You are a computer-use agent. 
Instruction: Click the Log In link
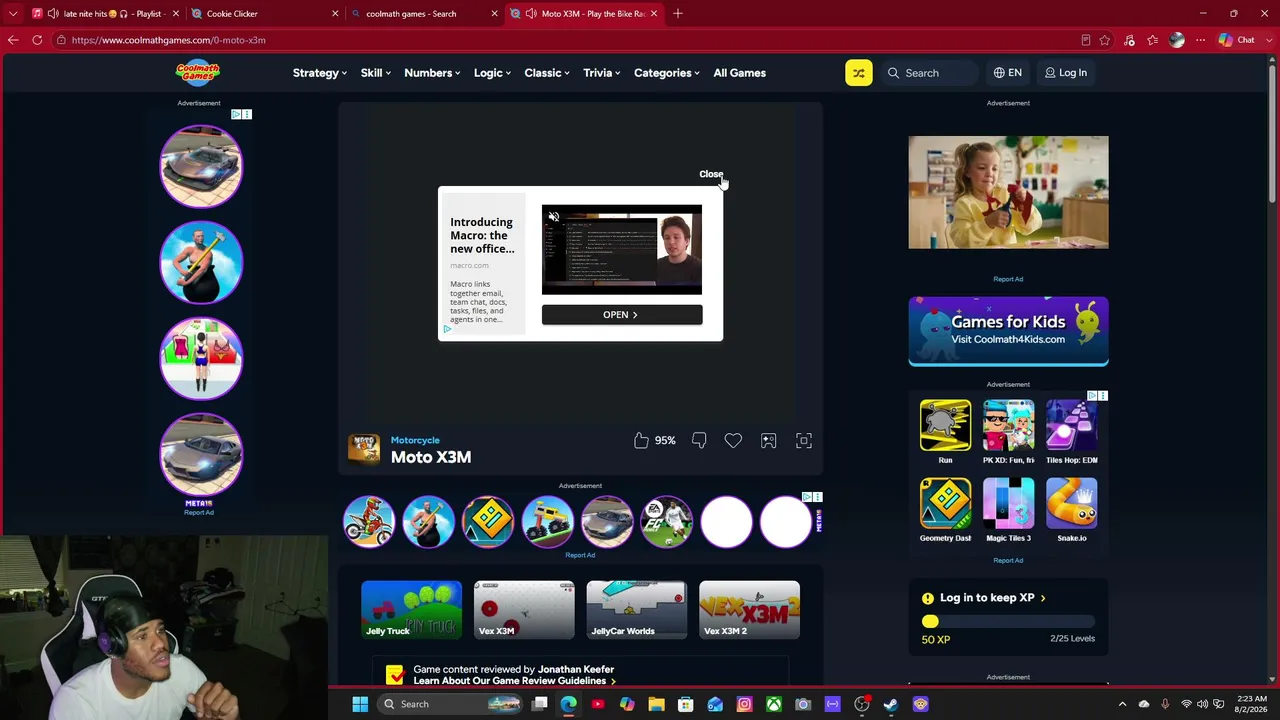1066,73
